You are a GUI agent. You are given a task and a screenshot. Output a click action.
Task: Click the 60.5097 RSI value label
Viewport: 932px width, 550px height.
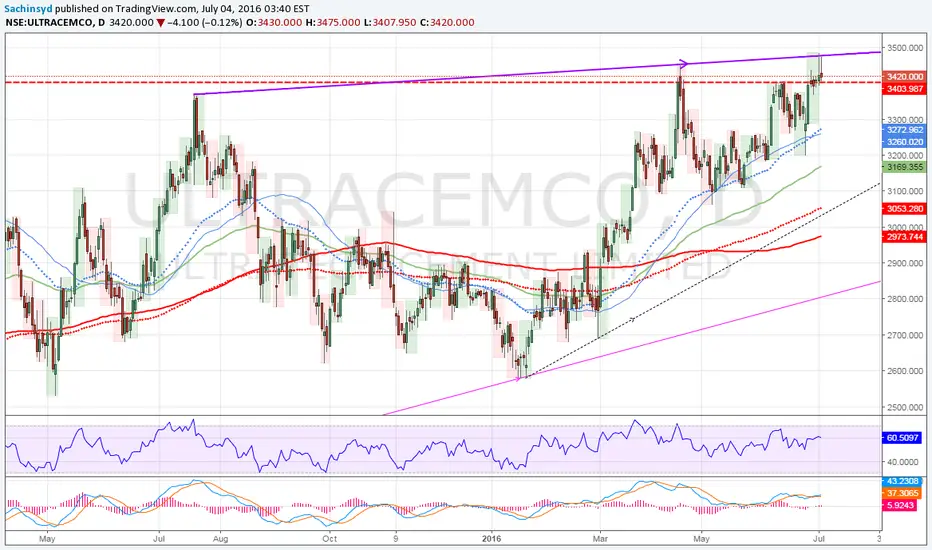tap(902, 438)
